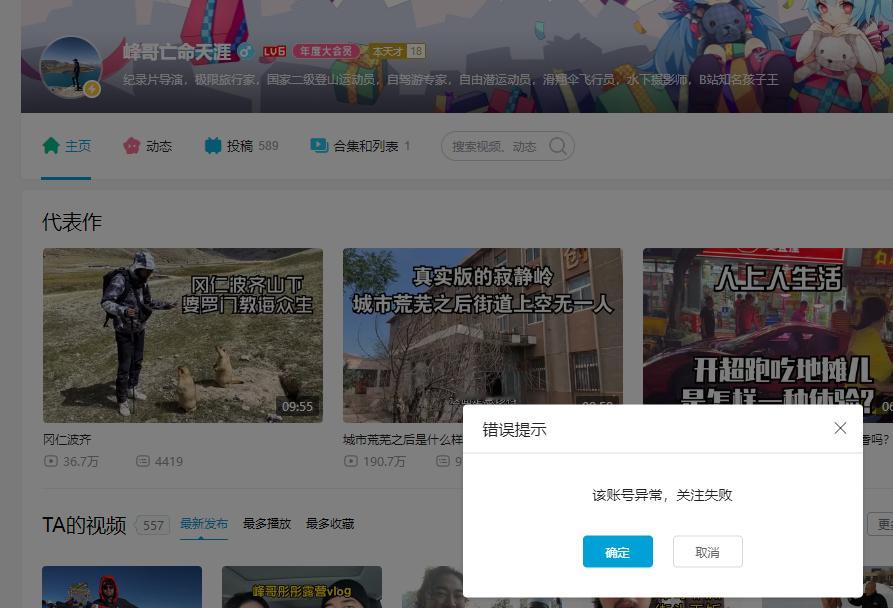Click the 557 video count badge

coord(153,525)
